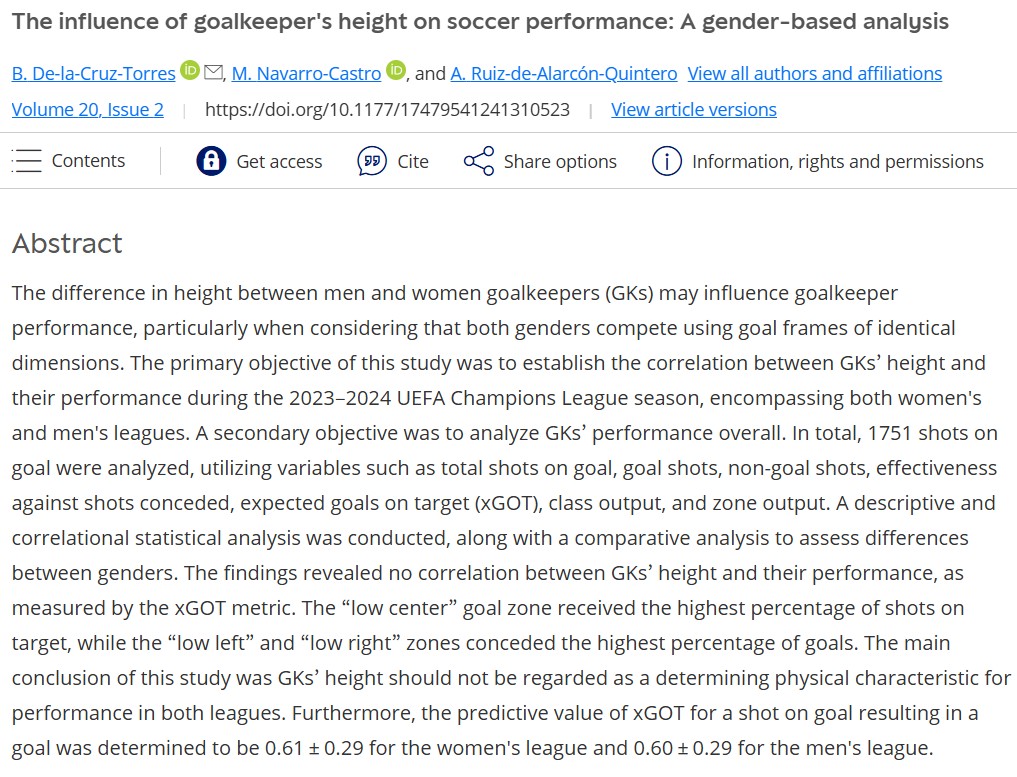1017x777 pixels.
Task: Open Information, rights and permissions
Action: (x=817, y=161)
